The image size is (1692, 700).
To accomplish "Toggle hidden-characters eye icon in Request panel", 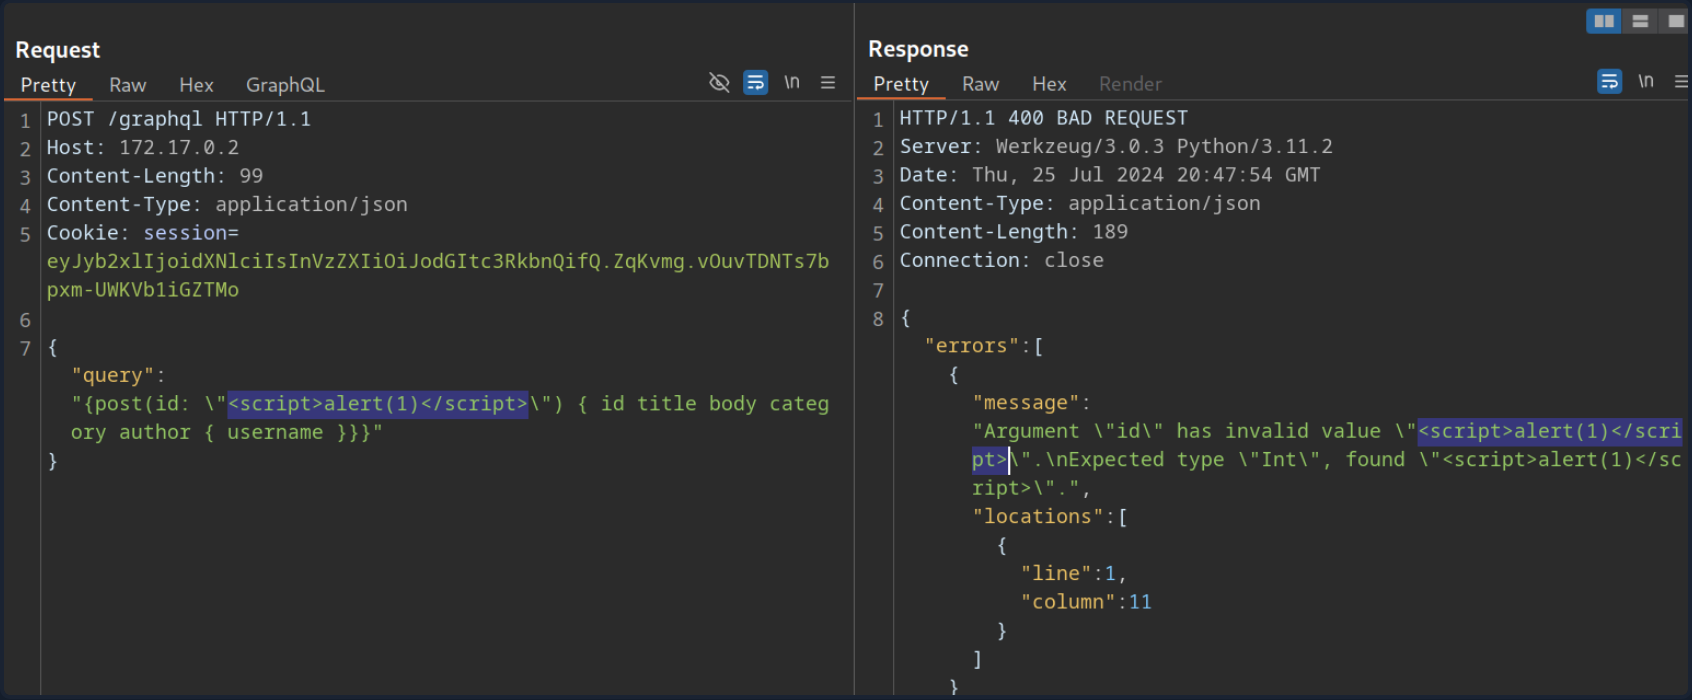I will [719, 82].
